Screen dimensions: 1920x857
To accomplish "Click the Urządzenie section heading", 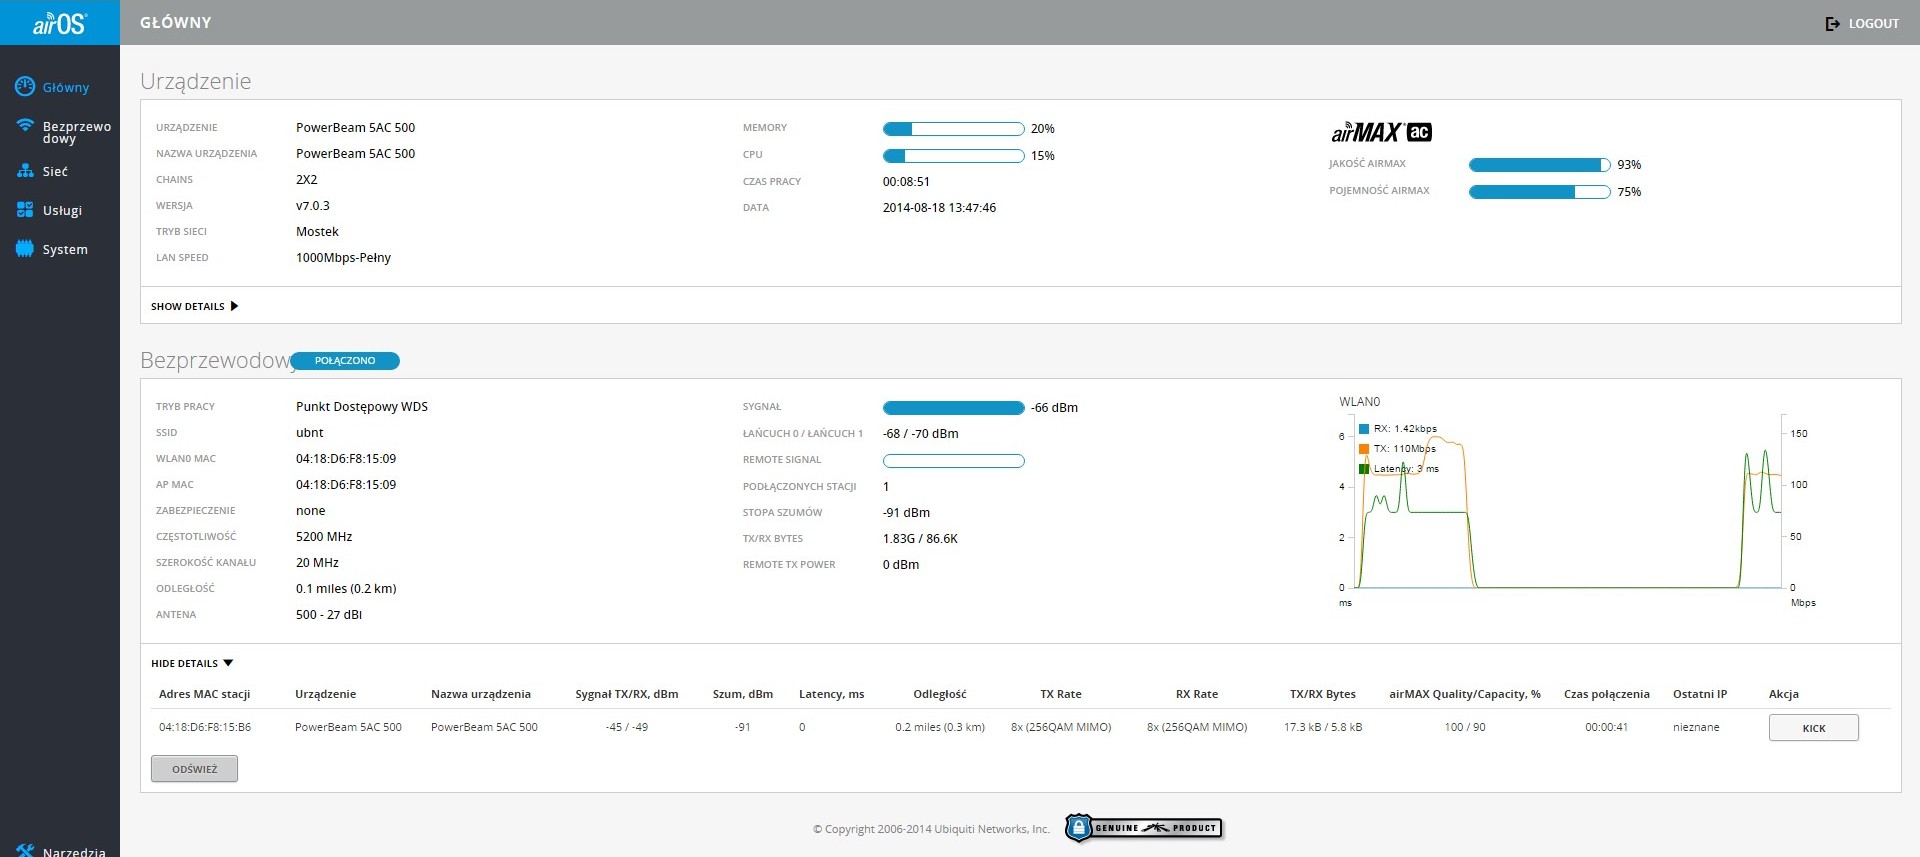I will coord(196,82).
